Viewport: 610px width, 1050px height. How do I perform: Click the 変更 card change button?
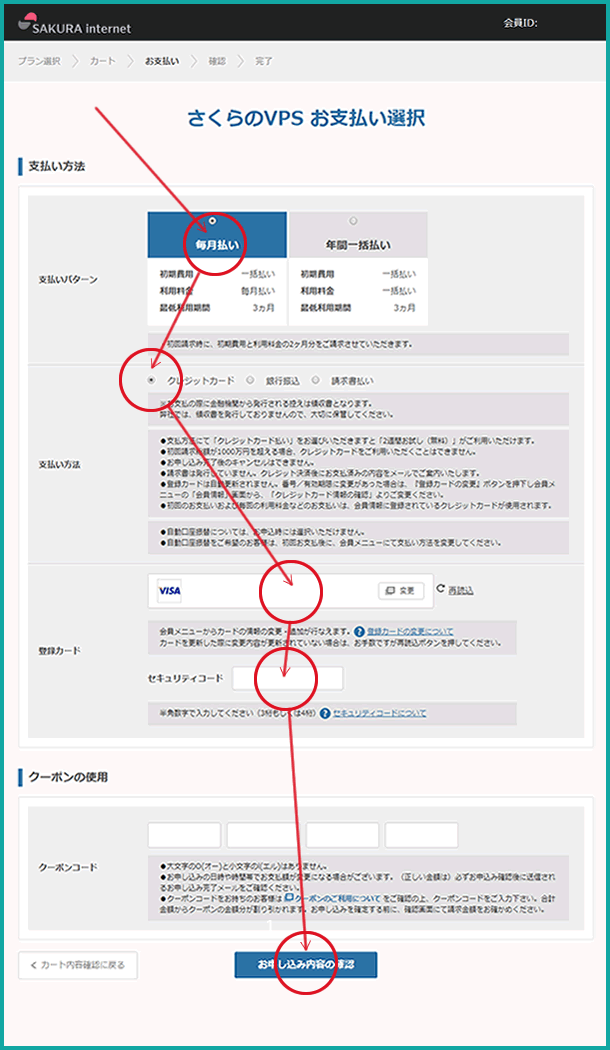pos(401,591)
